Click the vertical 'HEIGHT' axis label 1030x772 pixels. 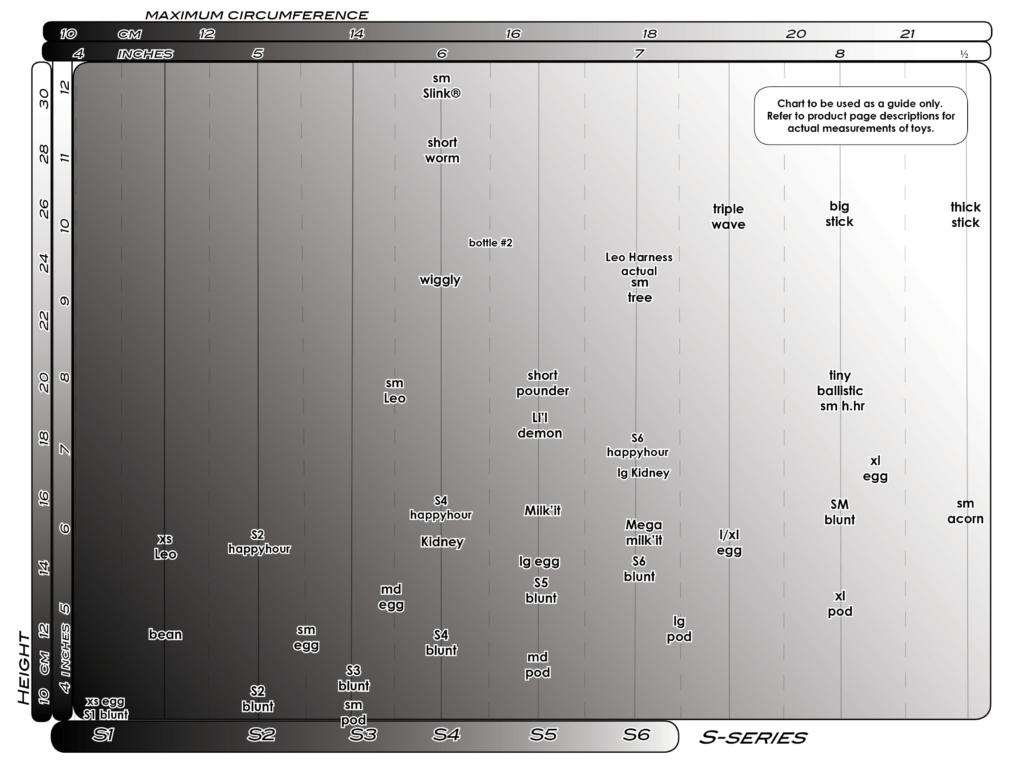point(25,668)
